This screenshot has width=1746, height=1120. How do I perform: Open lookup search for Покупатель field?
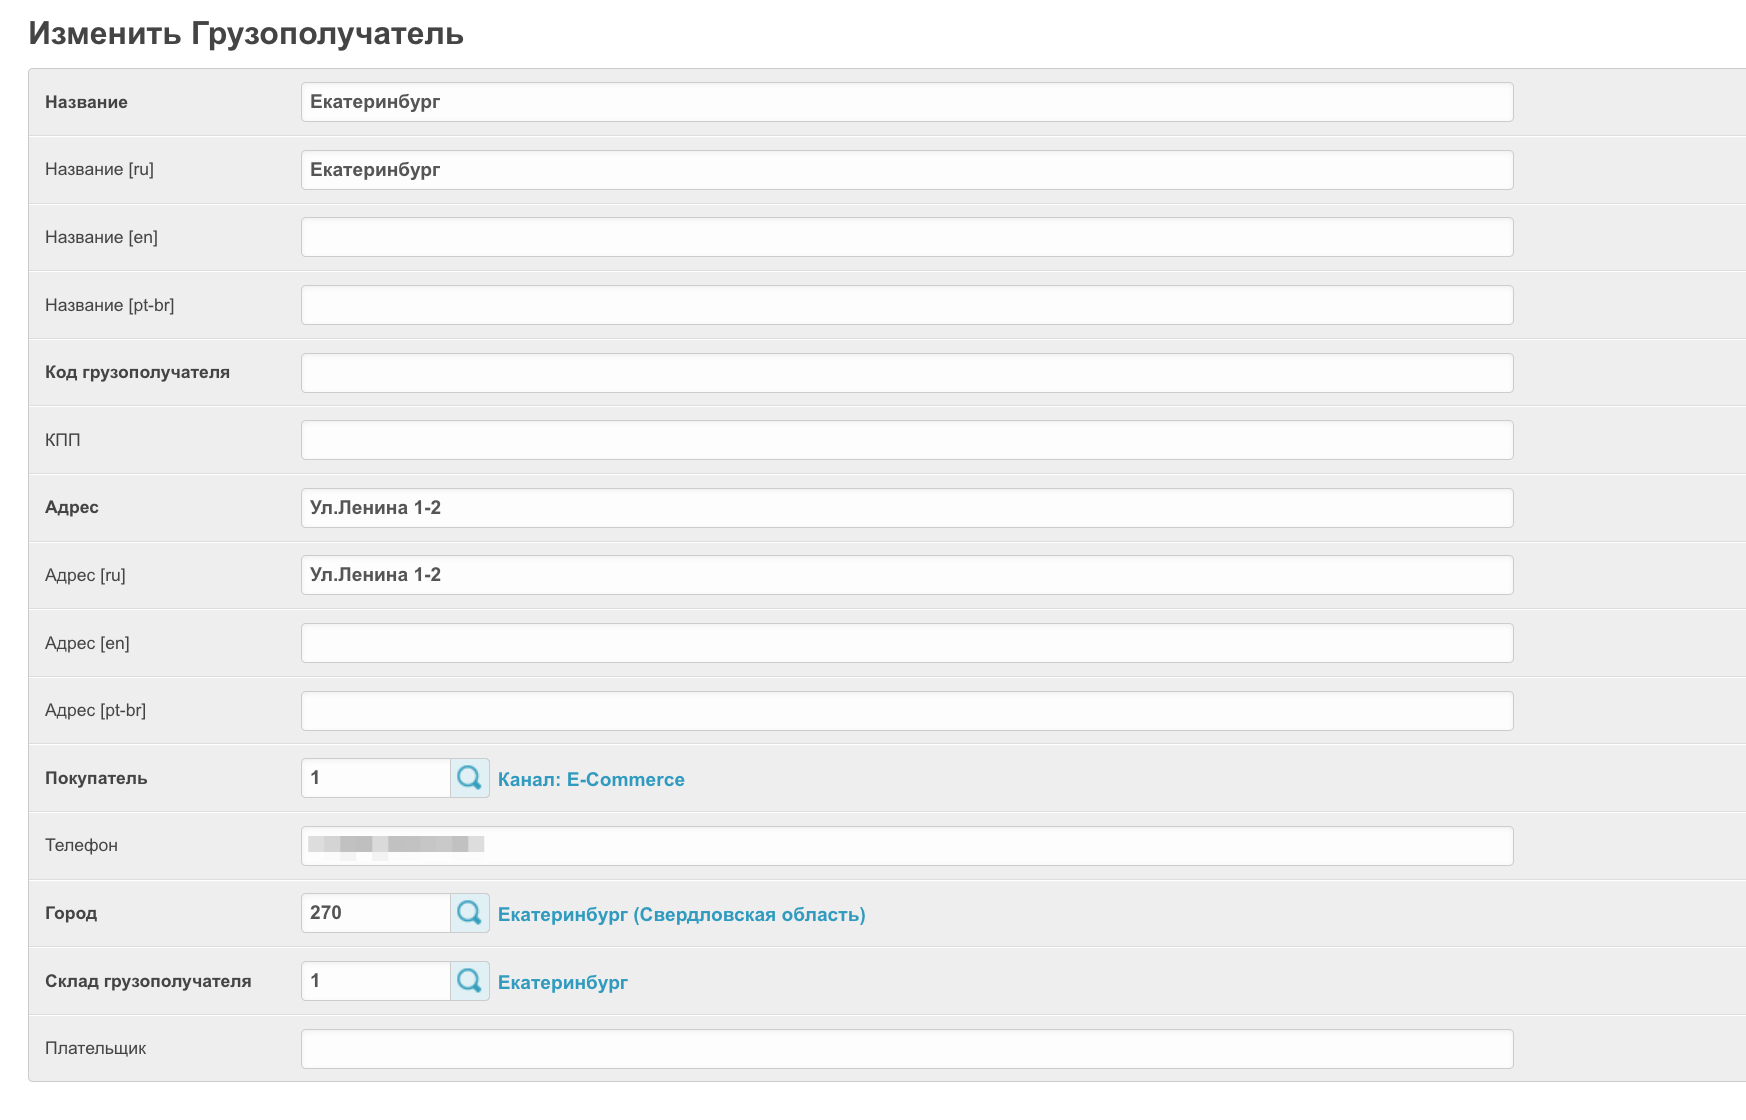pos(469,778)
